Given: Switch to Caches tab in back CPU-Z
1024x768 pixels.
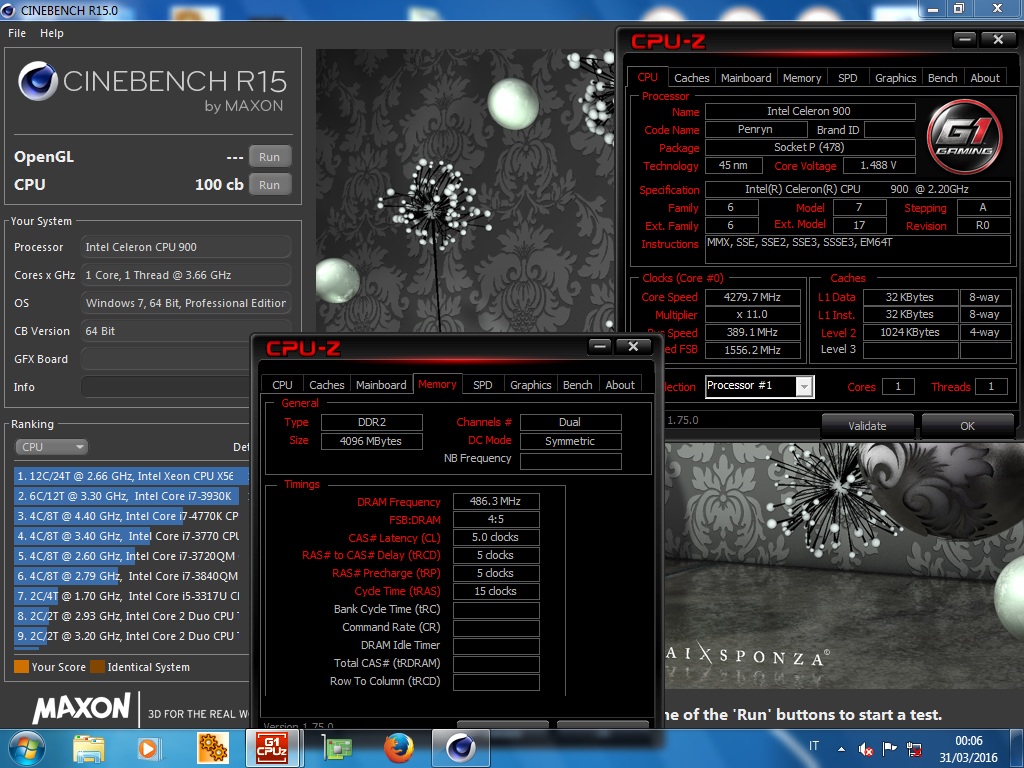Looking at the screenshot, I should pos(691,78).
